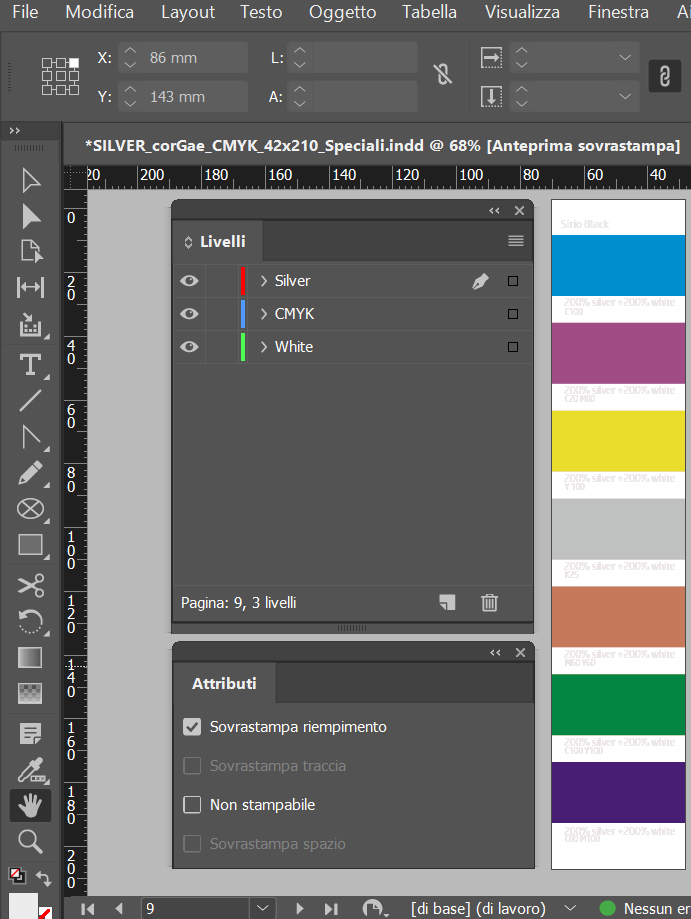
Task: Hide the CMYK layer
Action: click(189, 314)
